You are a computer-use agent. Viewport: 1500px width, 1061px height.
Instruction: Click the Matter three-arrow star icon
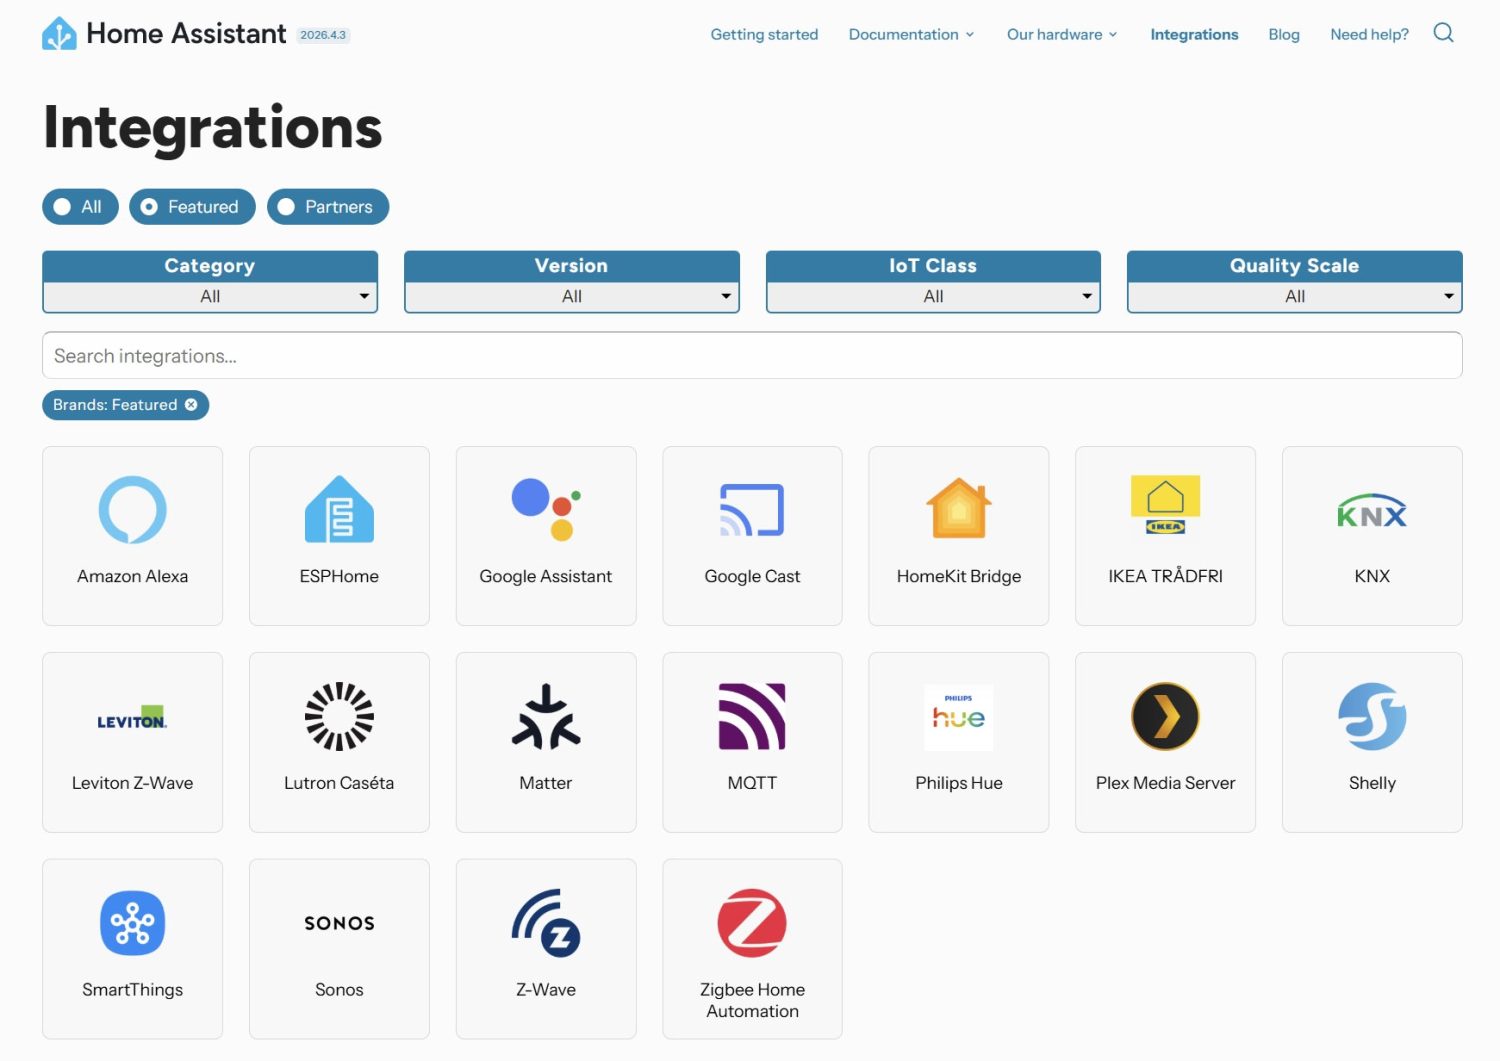click(x=546, y=717)
